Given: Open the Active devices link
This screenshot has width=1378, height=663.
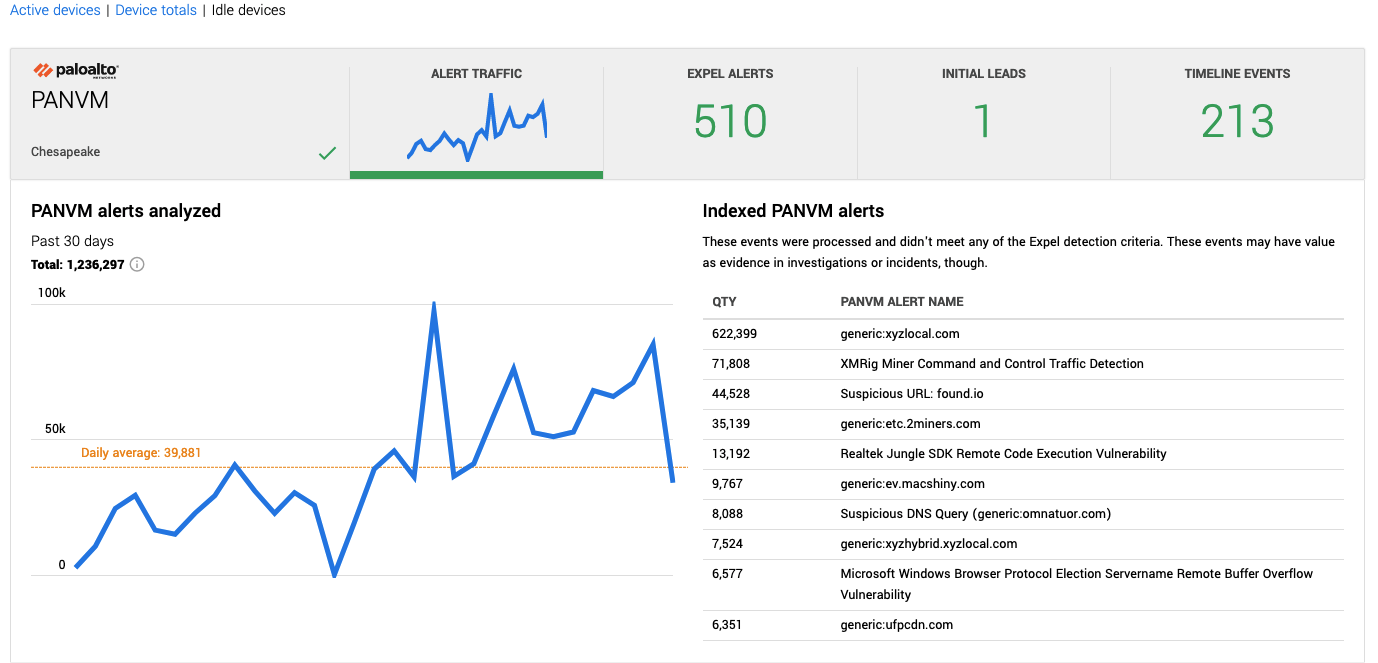Looking at the screenshot, I should (x=55, y=10).
